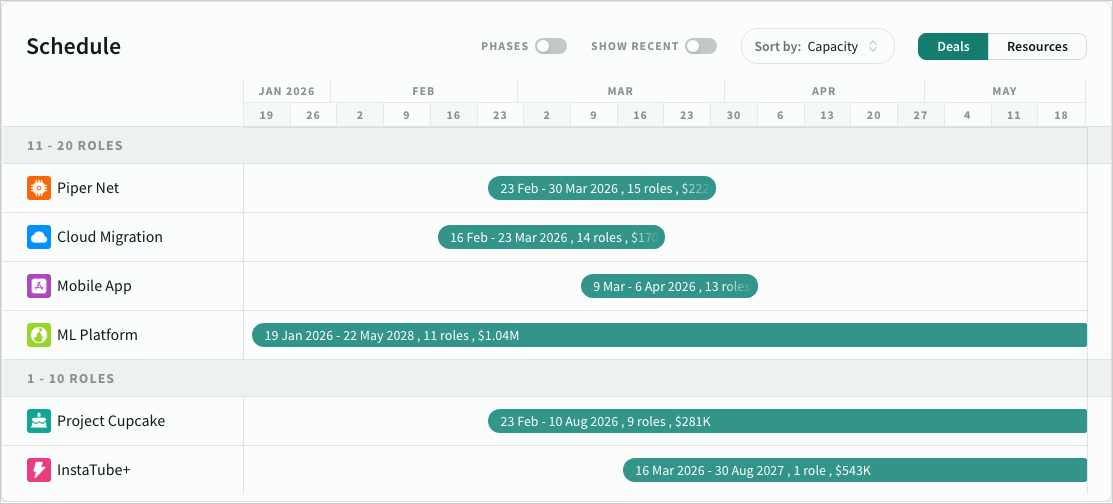Viewport: 1113px width, 504px height.
Task: Enable the Show Recent toggle
Action: [700, 46]
